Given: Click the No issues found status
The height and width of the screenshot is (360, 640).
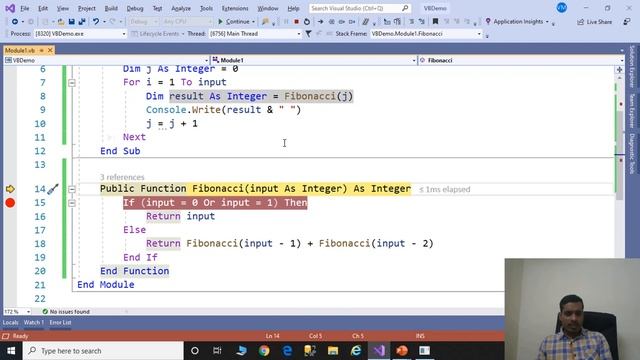Looking at the screenshot, I should coord(66,312).
